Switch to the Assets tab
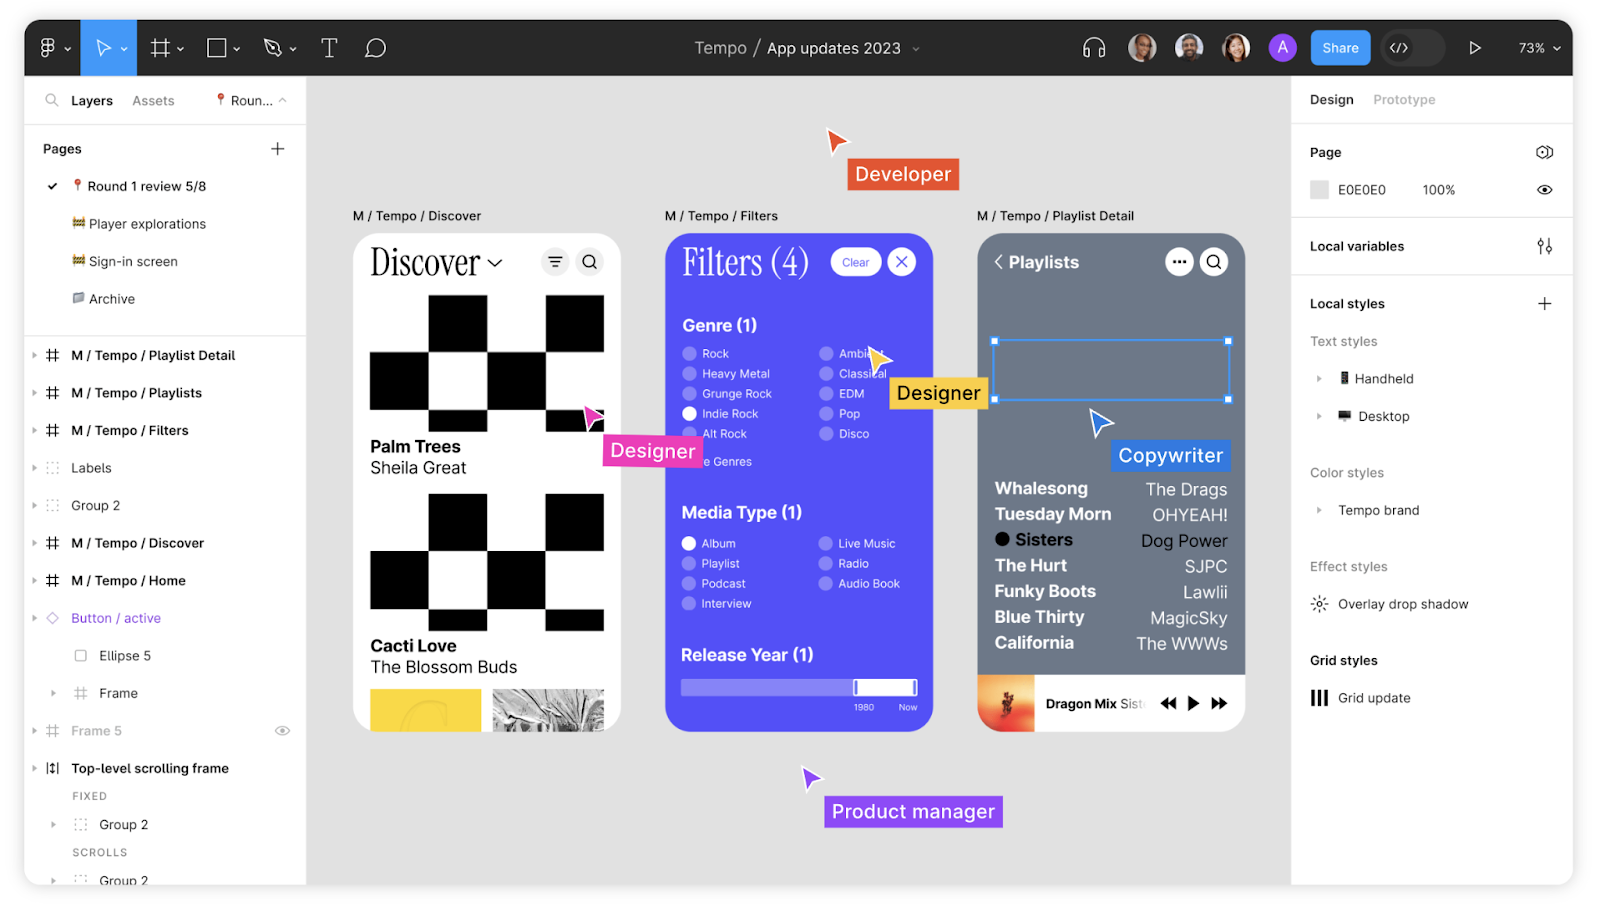Viewport: 1600px width, 915px height. [152, 100]
